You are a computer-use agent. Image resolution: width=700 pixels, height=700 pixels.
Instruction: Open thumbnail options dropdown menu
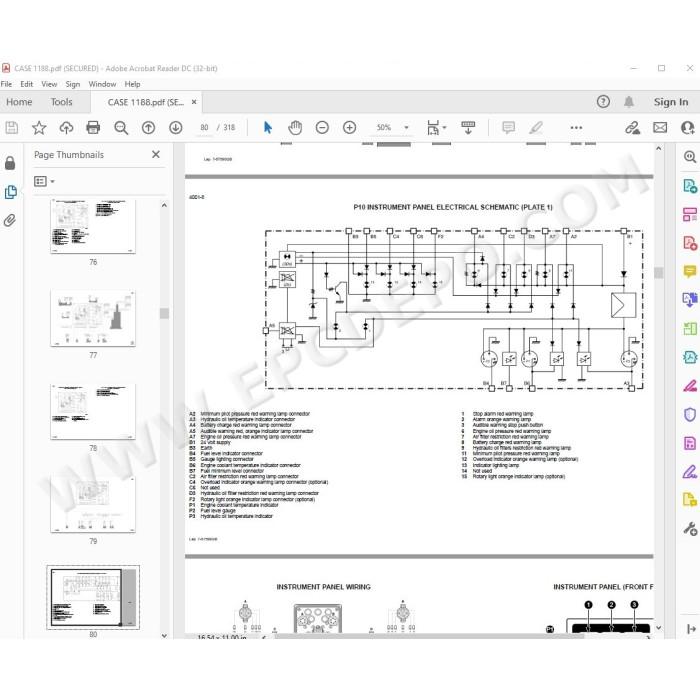(44, 181)
